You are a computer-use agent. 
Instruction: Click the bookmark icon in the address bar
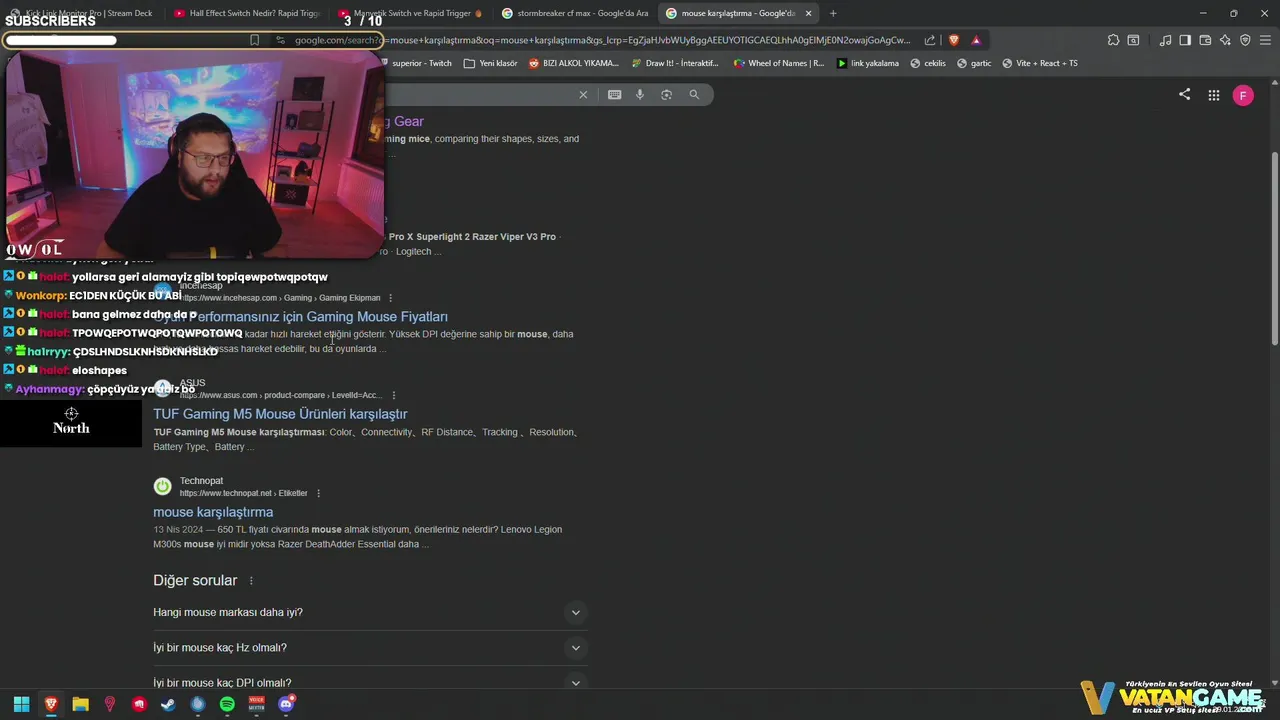click(254, 40)
